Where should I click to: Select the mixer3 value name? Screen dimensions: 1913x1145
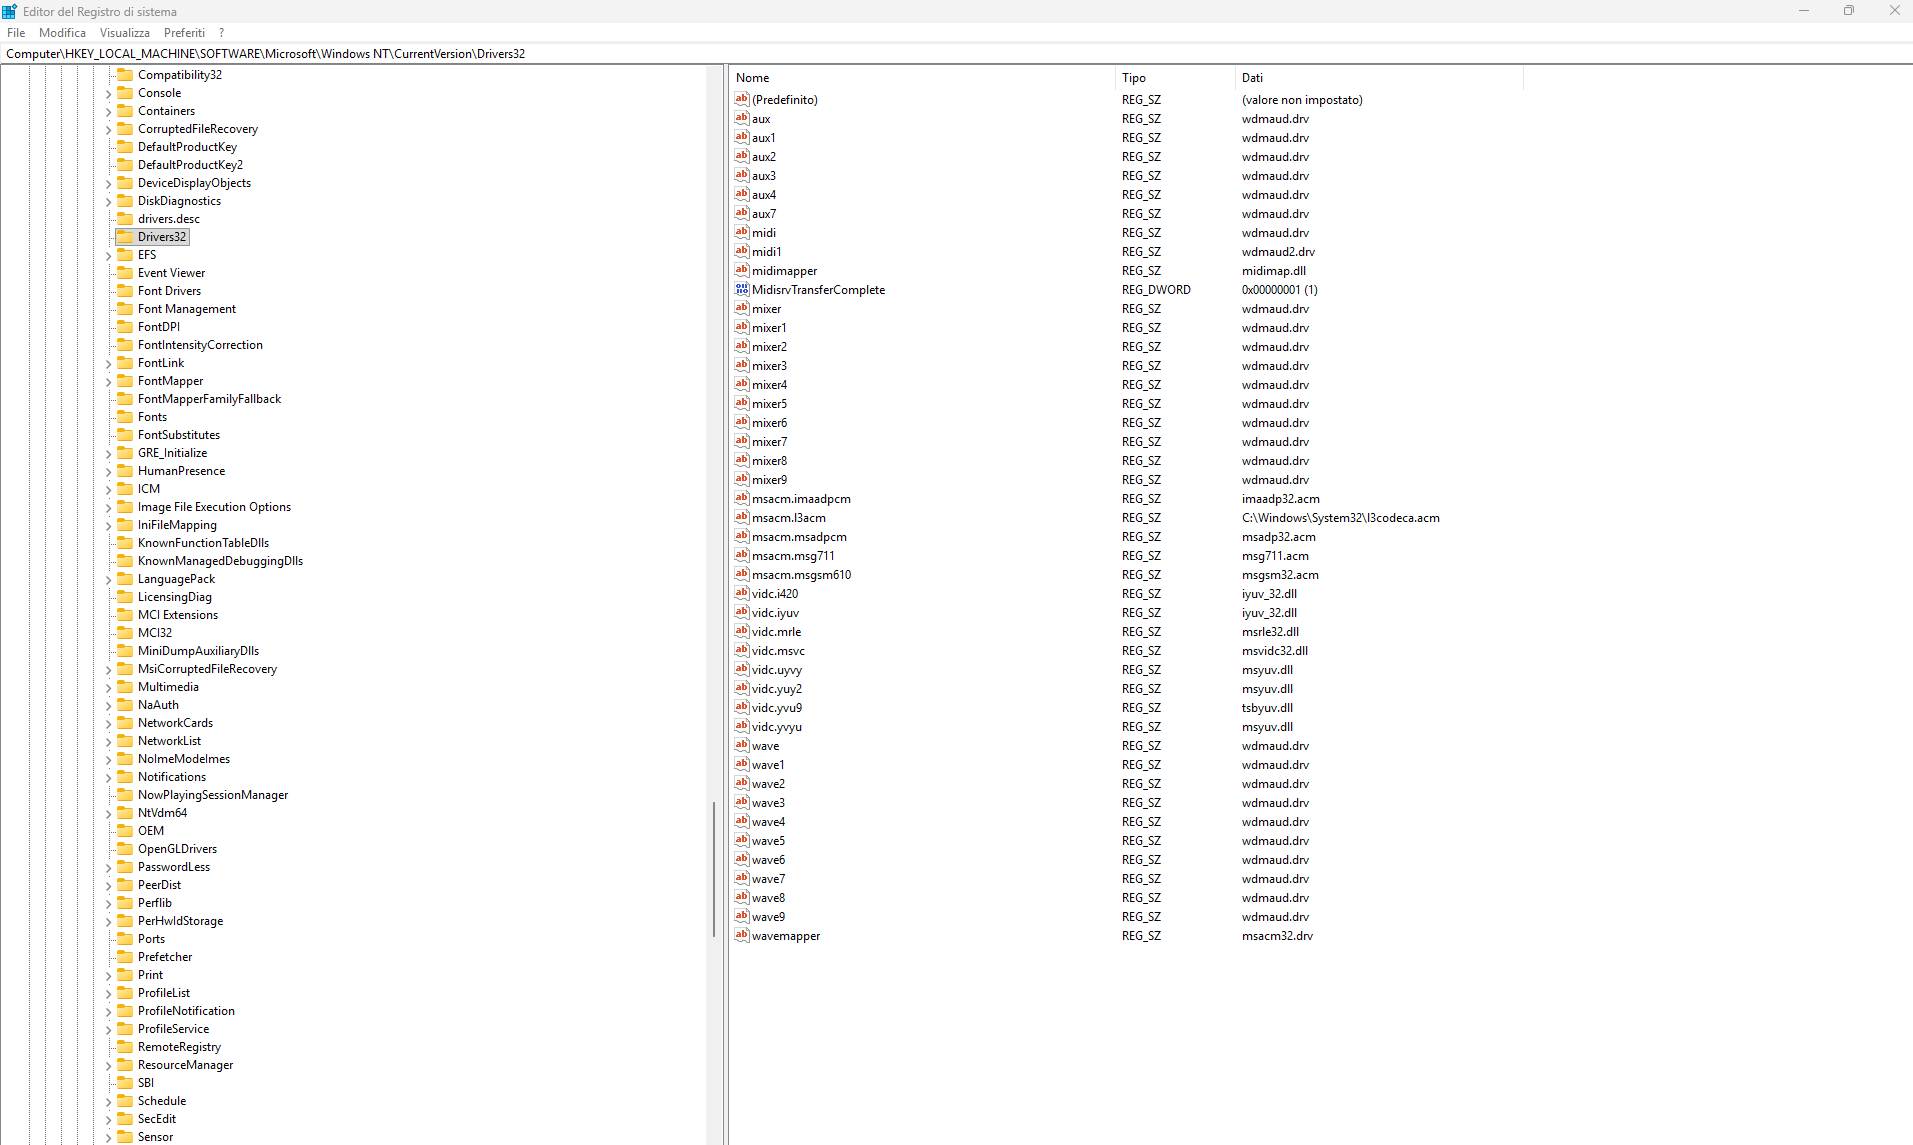click(769, 365)
